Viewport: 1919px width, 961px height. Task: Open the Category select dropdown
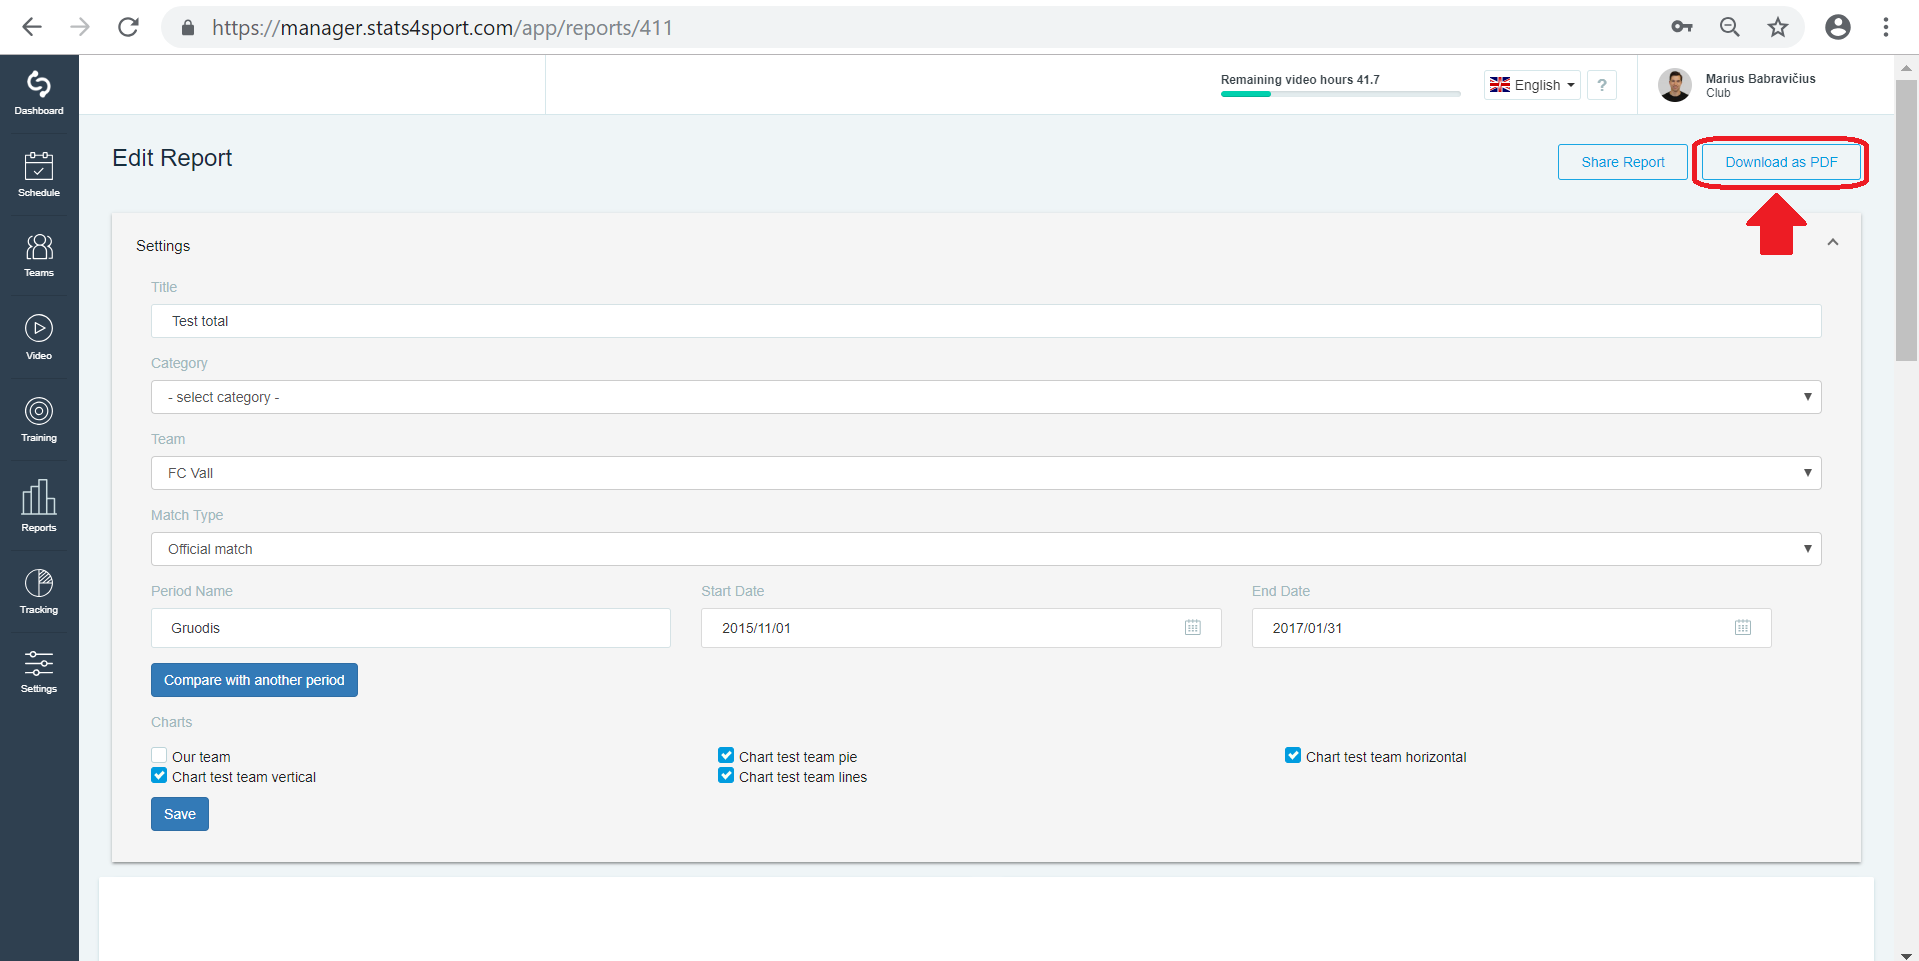point(986,397)
